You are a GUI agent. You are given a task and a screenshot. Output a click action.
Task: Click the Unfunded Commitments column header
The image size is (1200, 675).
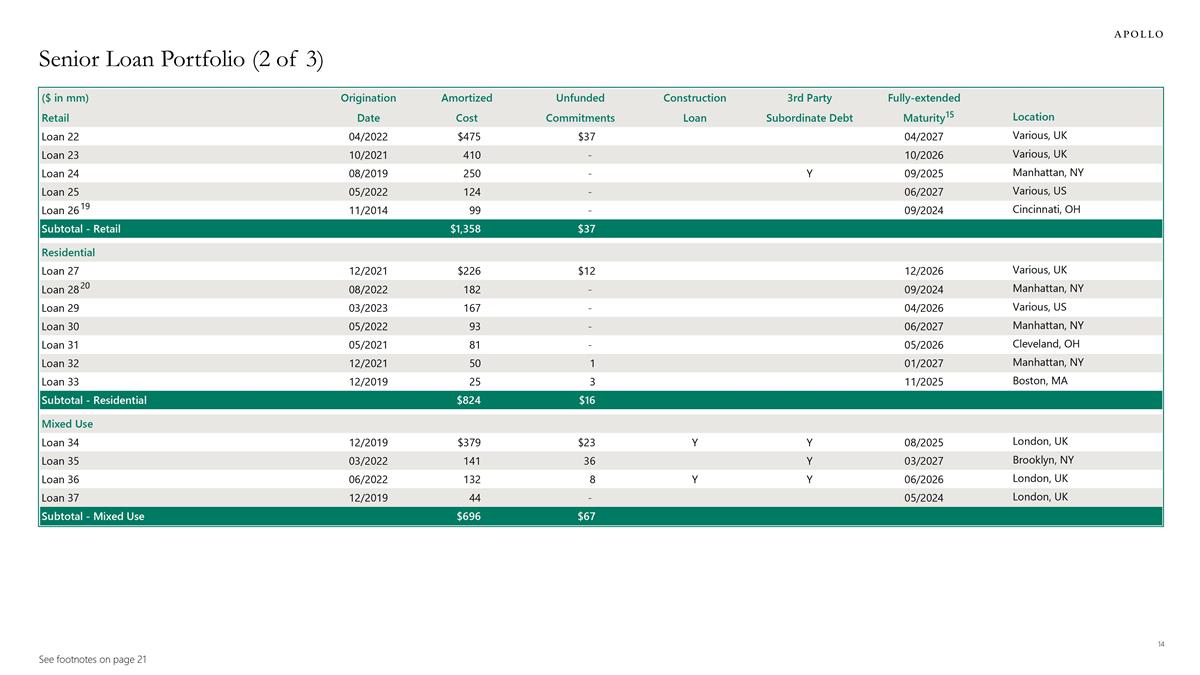pos(580,108)
